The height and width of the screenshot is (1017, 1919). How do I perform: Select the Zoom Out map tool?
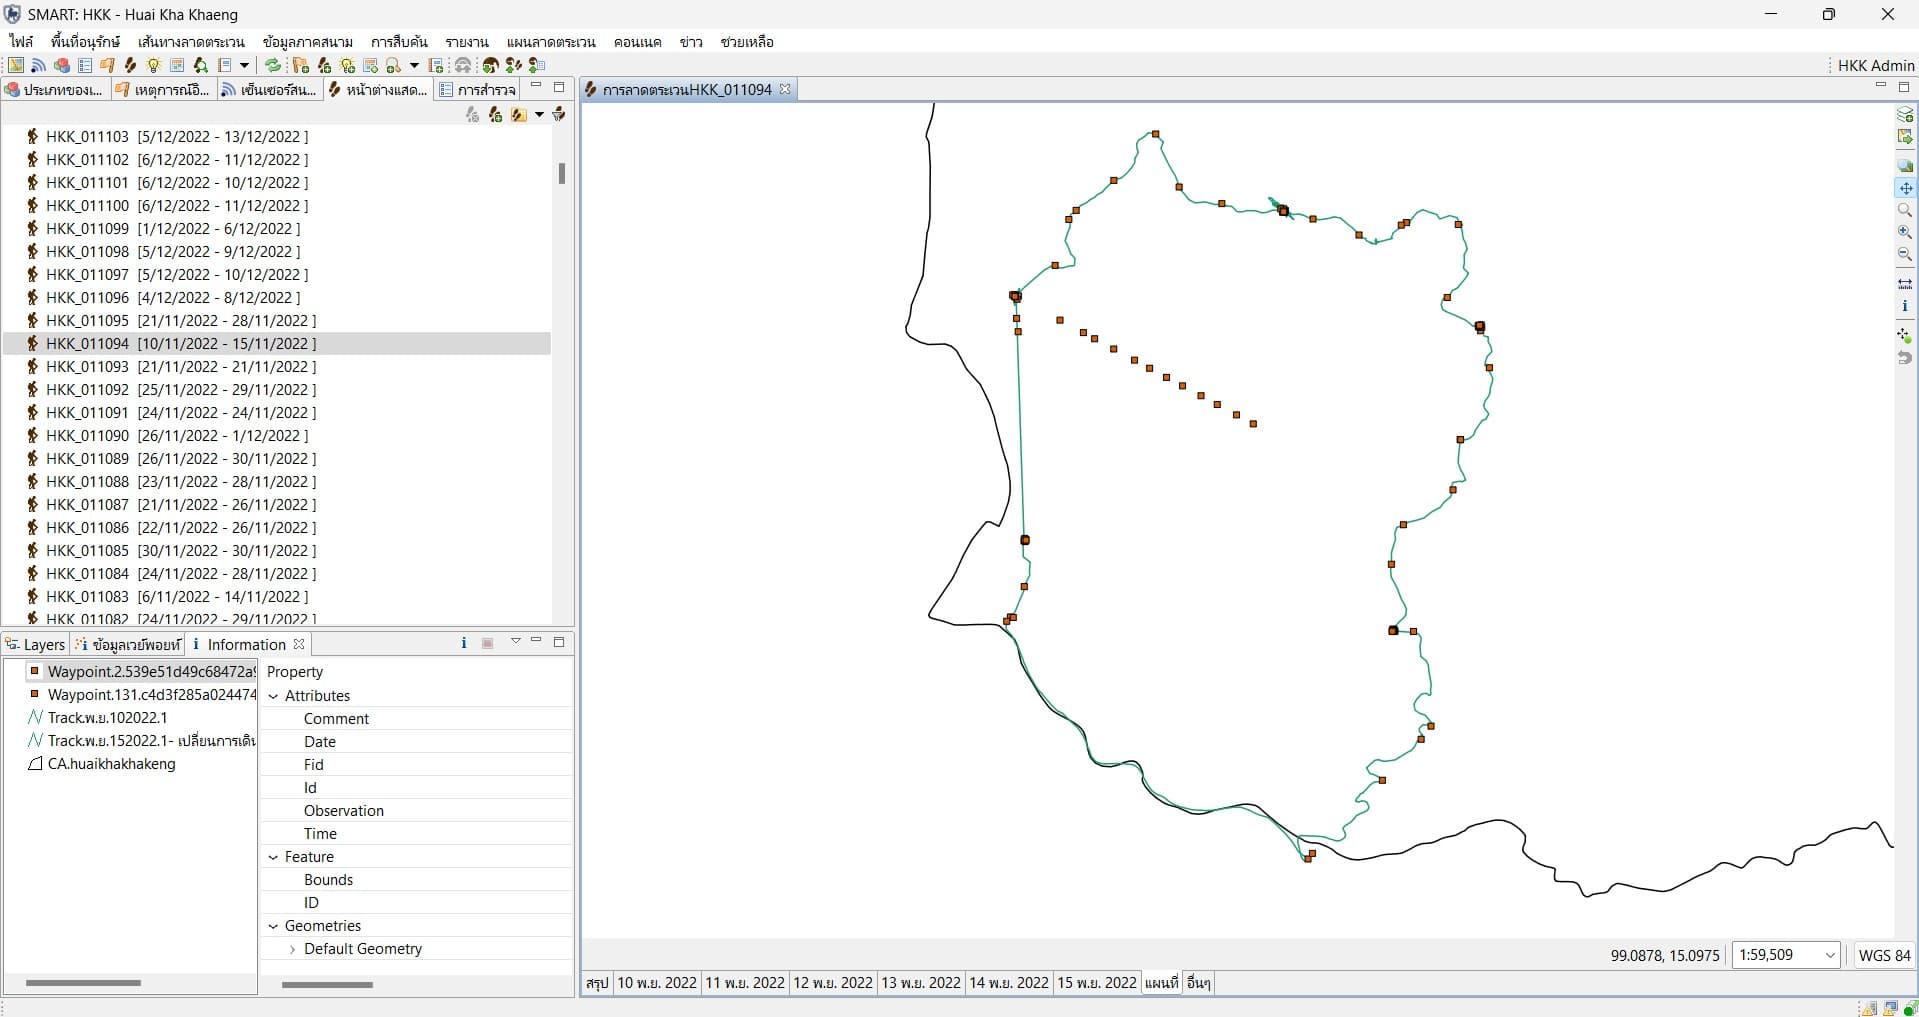pyautogui.click(x=1905, y=254)
